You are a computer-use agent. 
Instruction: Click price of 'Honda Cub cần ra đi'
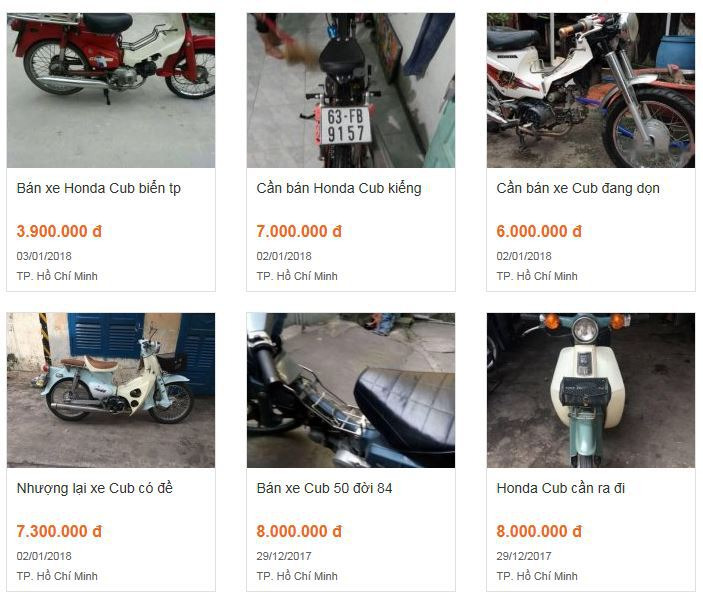pyautogui.click(x=539, y=531)
